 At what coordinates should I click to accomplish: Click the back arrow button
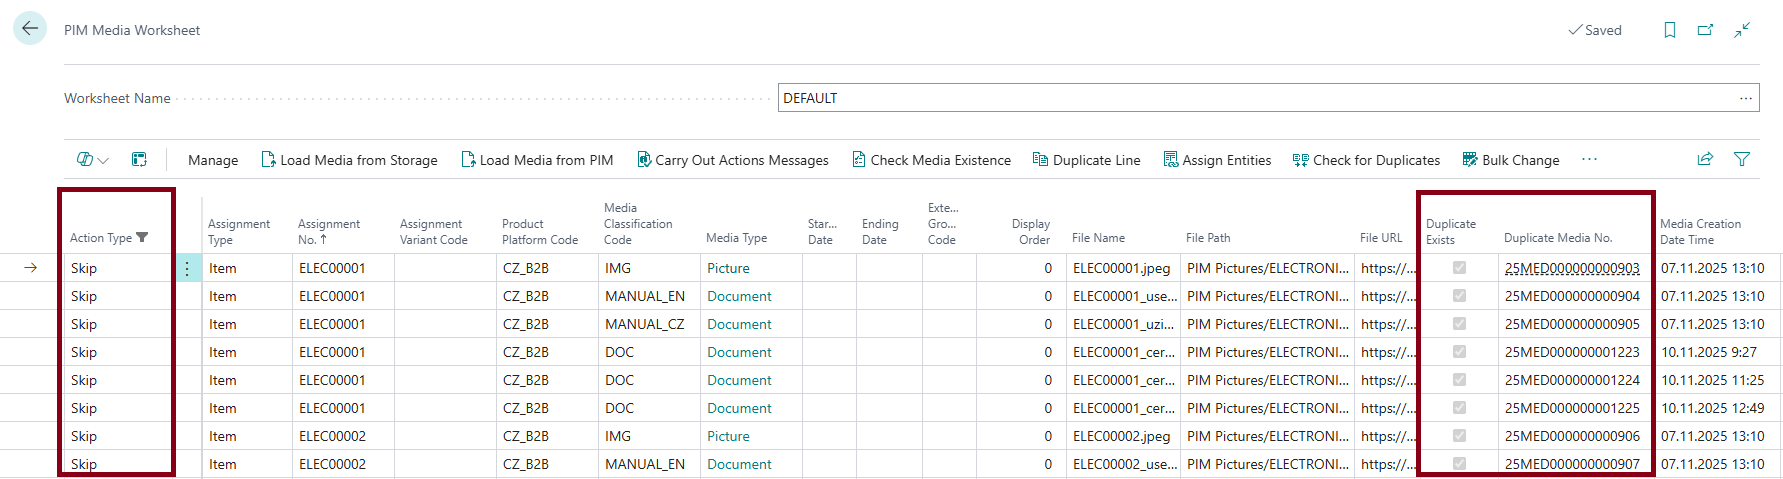coord(30,29)
